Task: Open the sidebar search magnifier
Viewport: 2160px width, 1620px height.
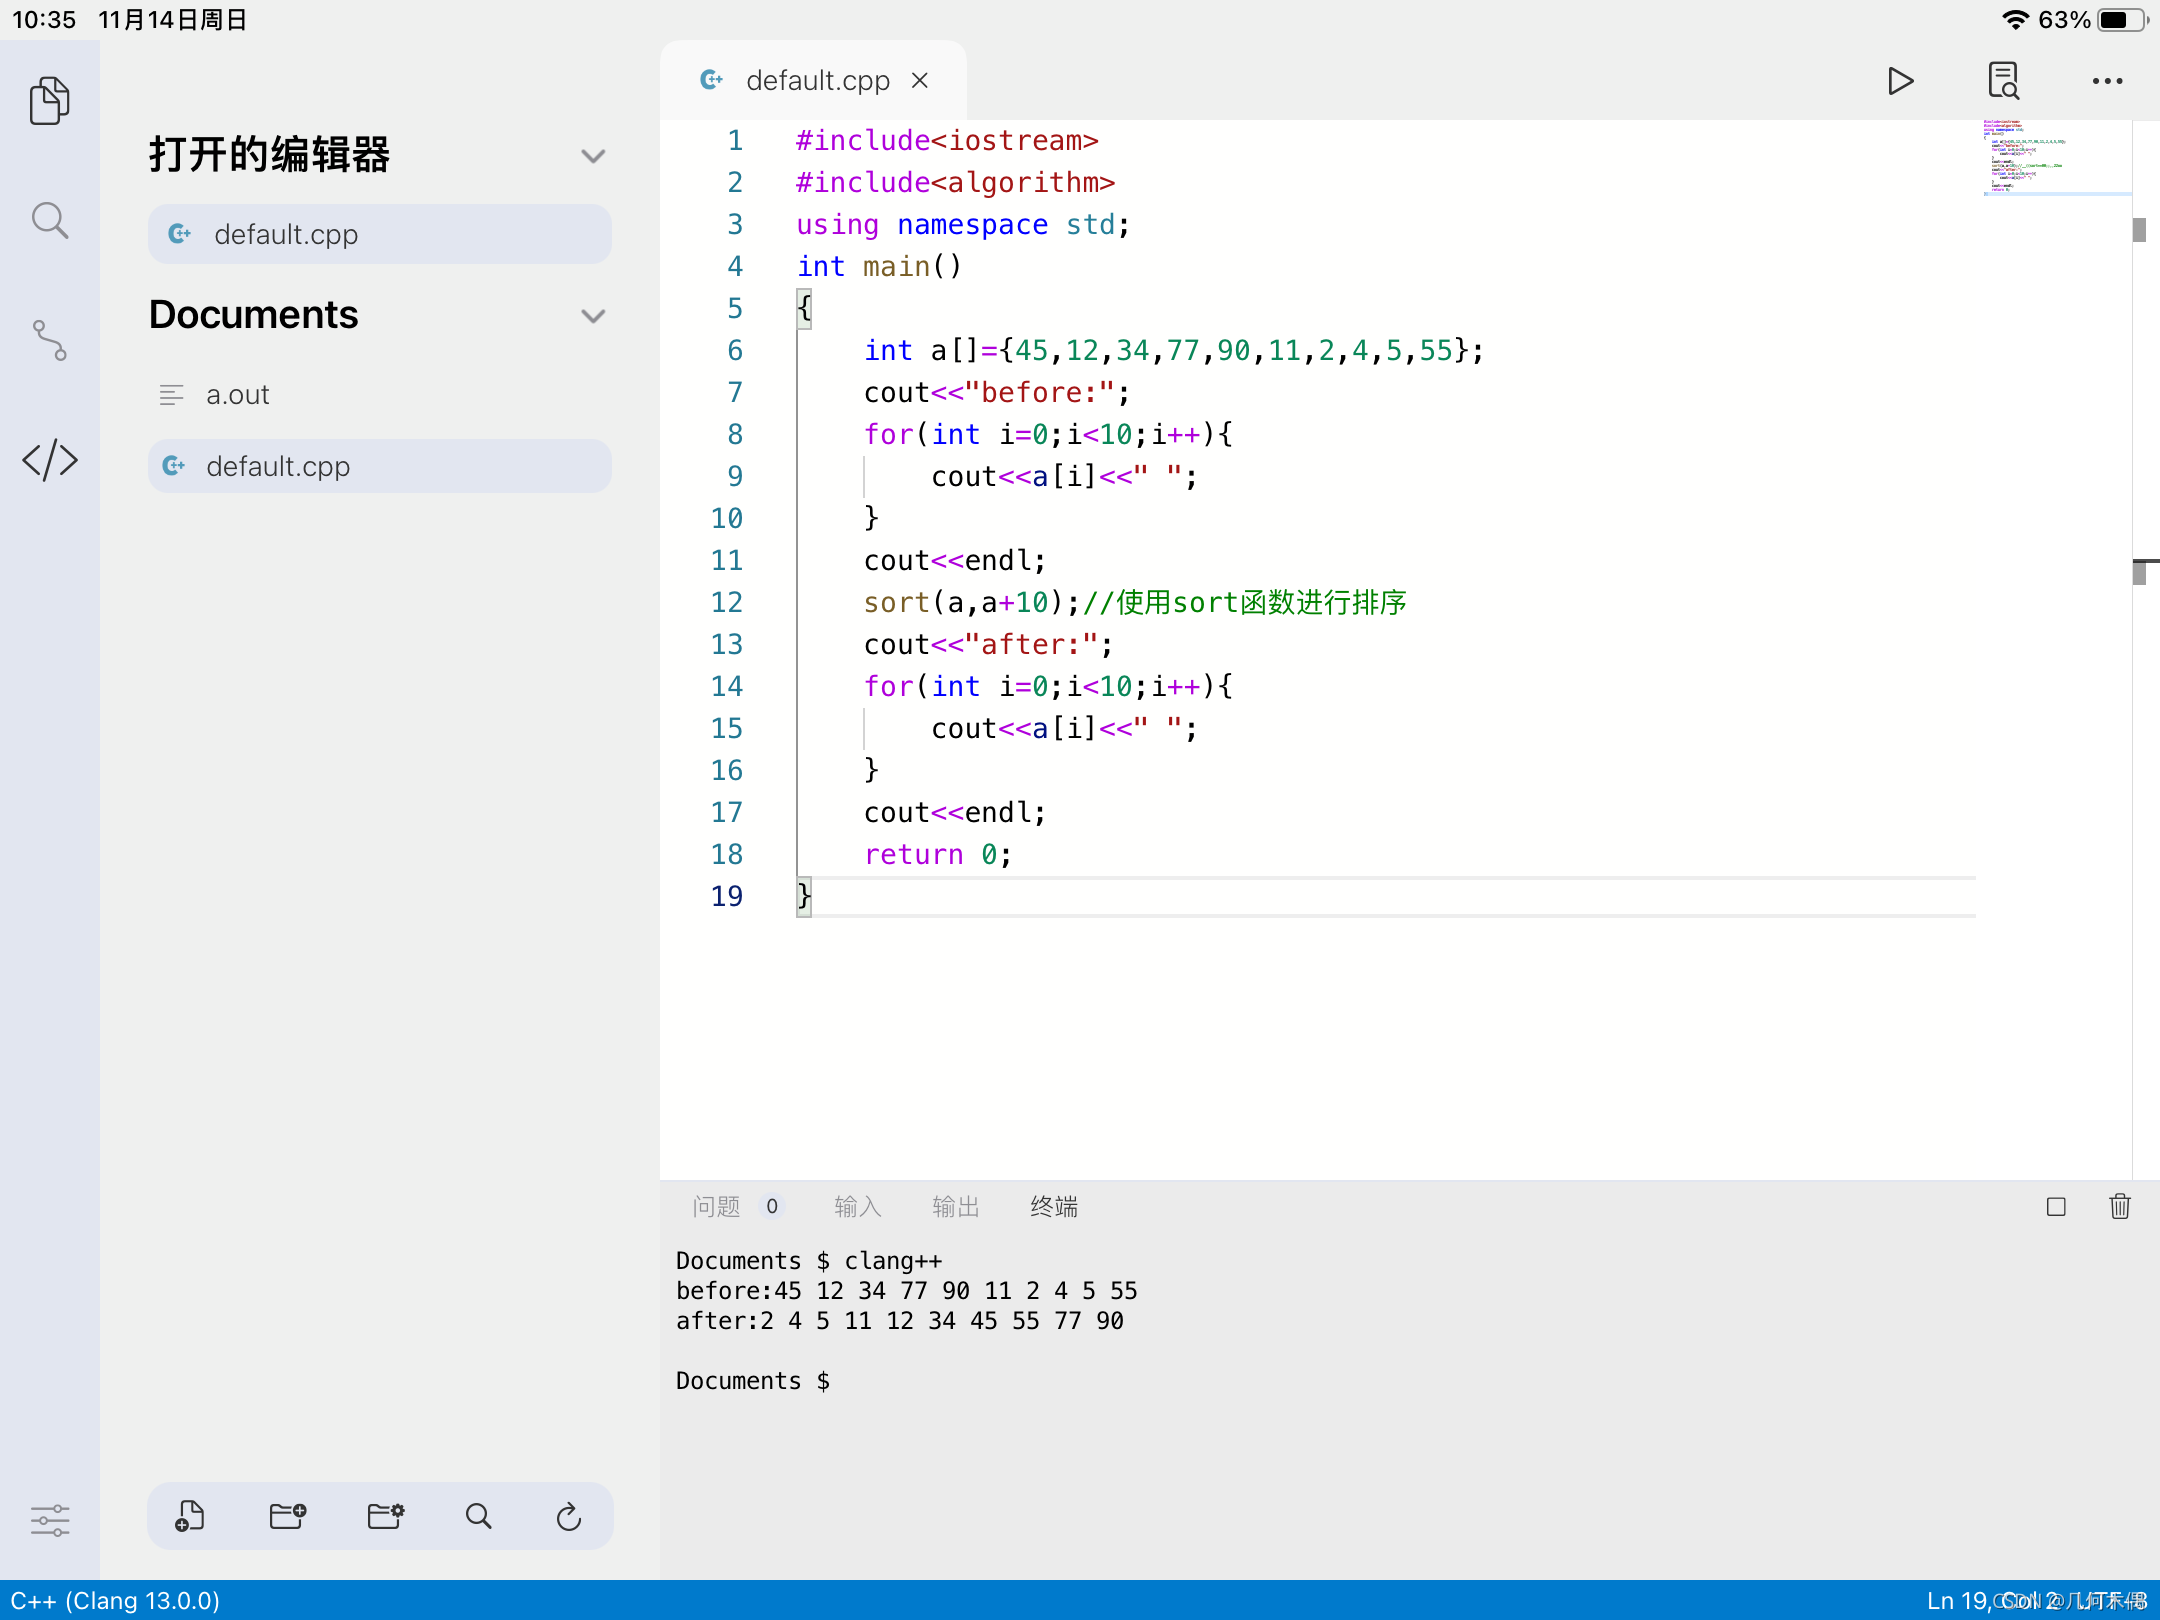Action: (49, 220)
